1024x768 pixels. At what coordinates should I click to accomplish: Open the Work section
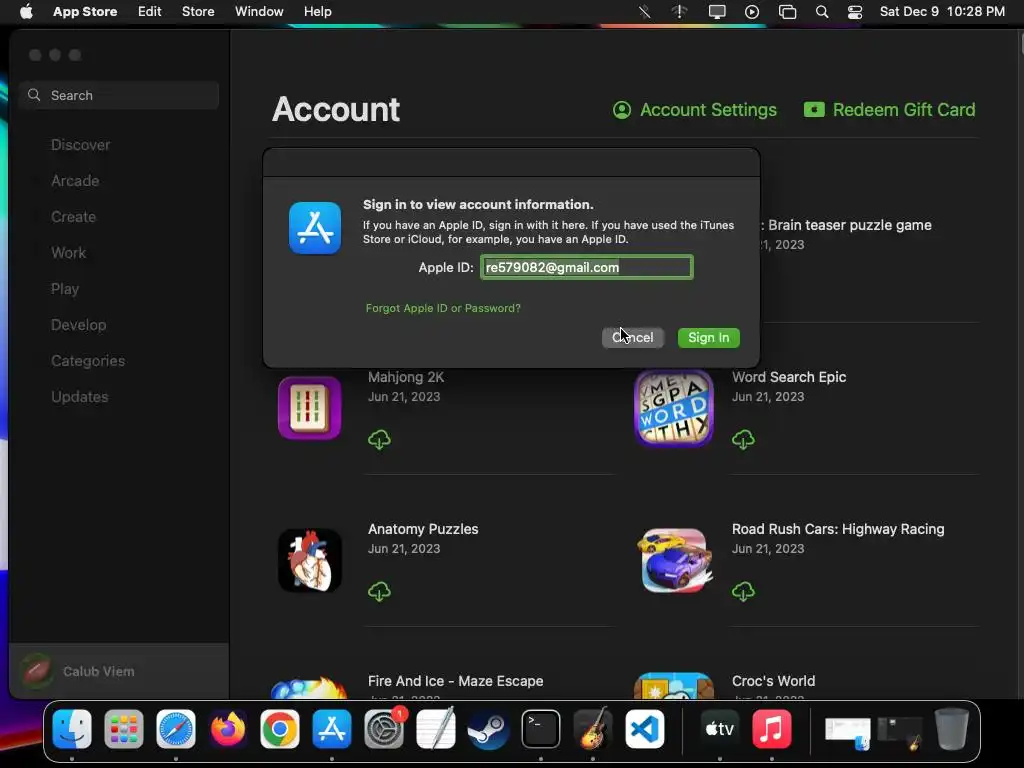point(69,253)
